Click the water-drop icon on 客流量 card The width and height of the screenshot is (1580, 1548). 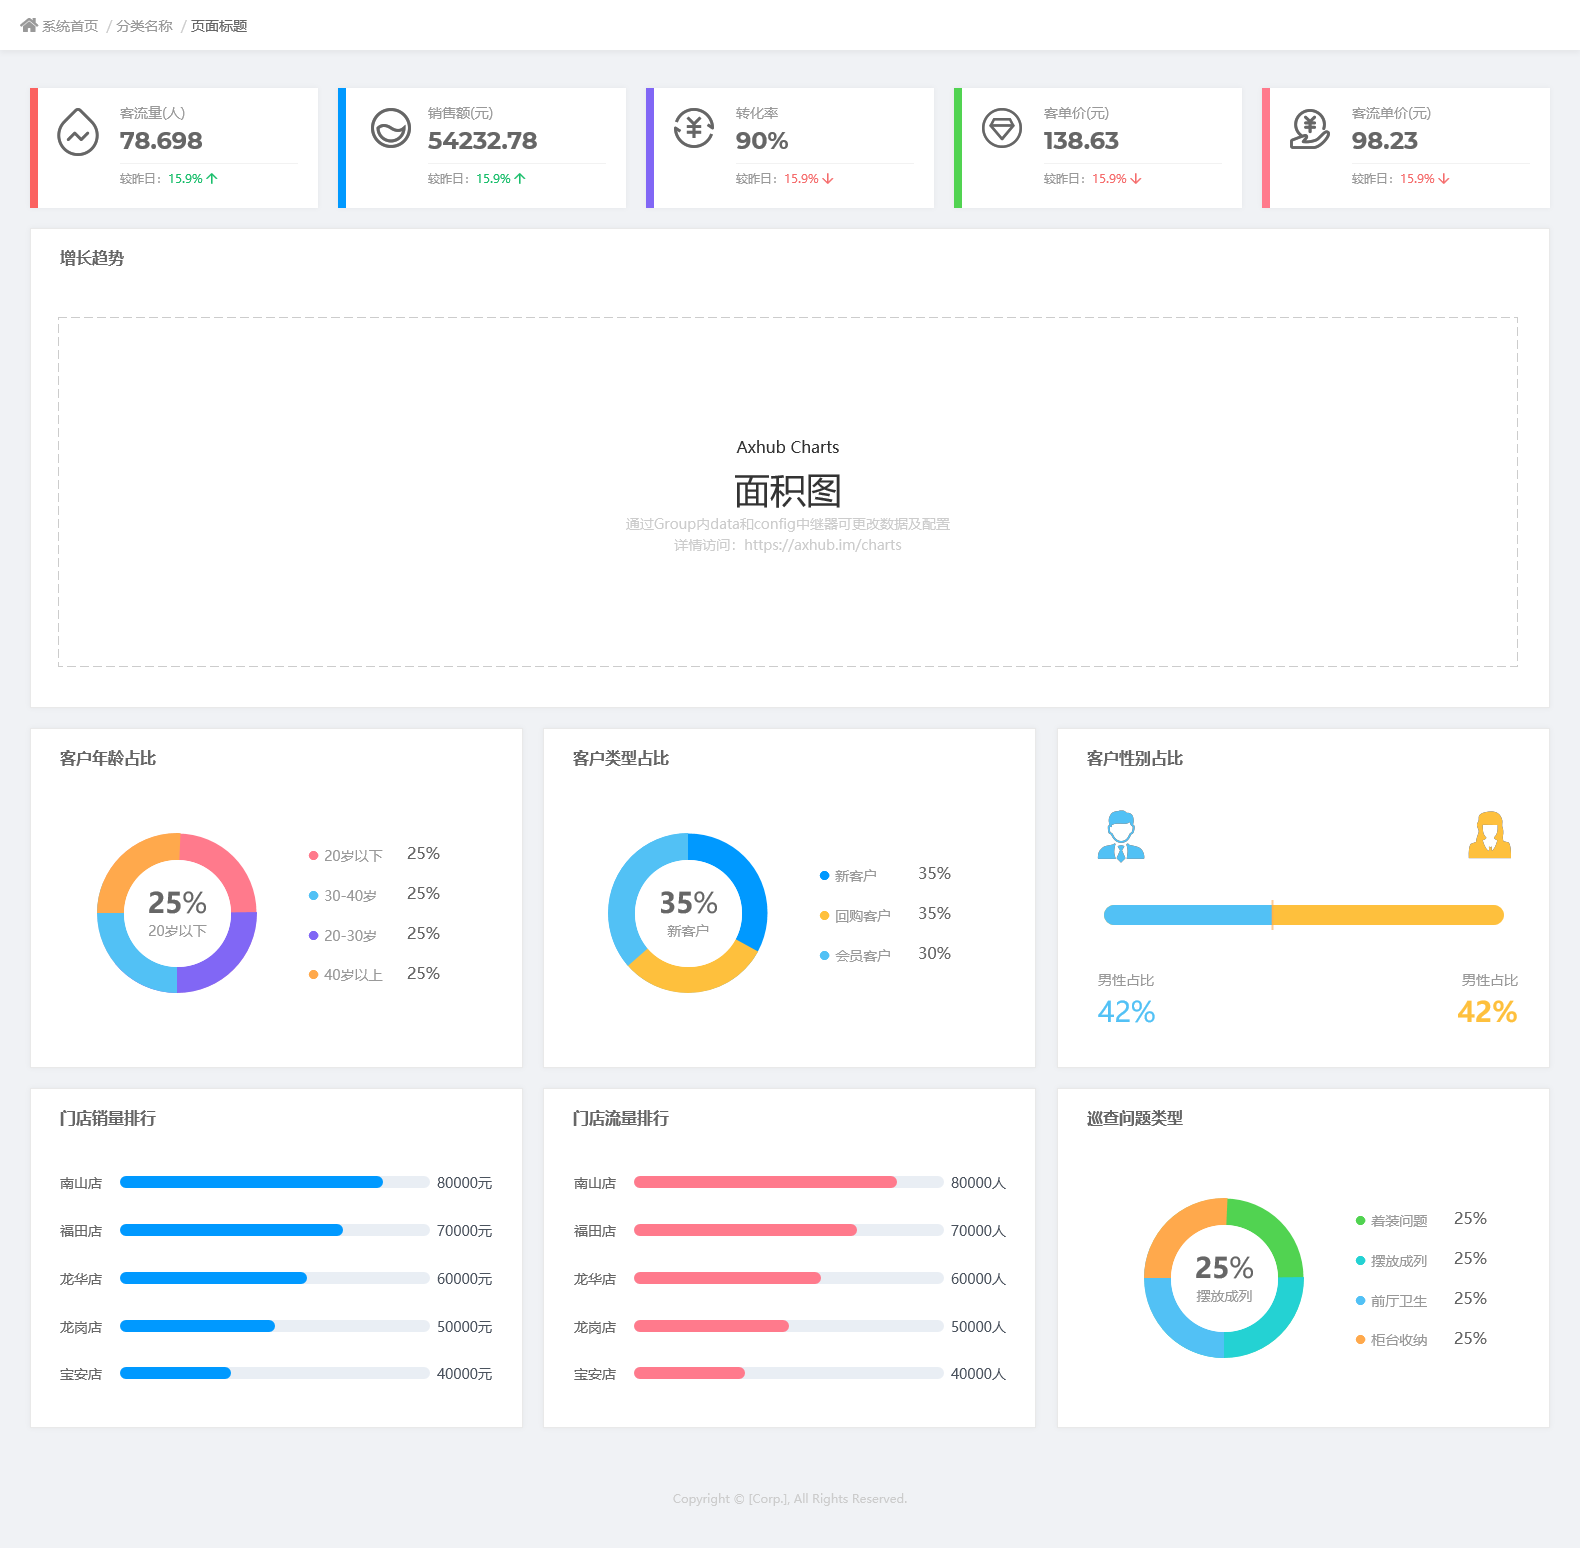(x=78, y=132)
